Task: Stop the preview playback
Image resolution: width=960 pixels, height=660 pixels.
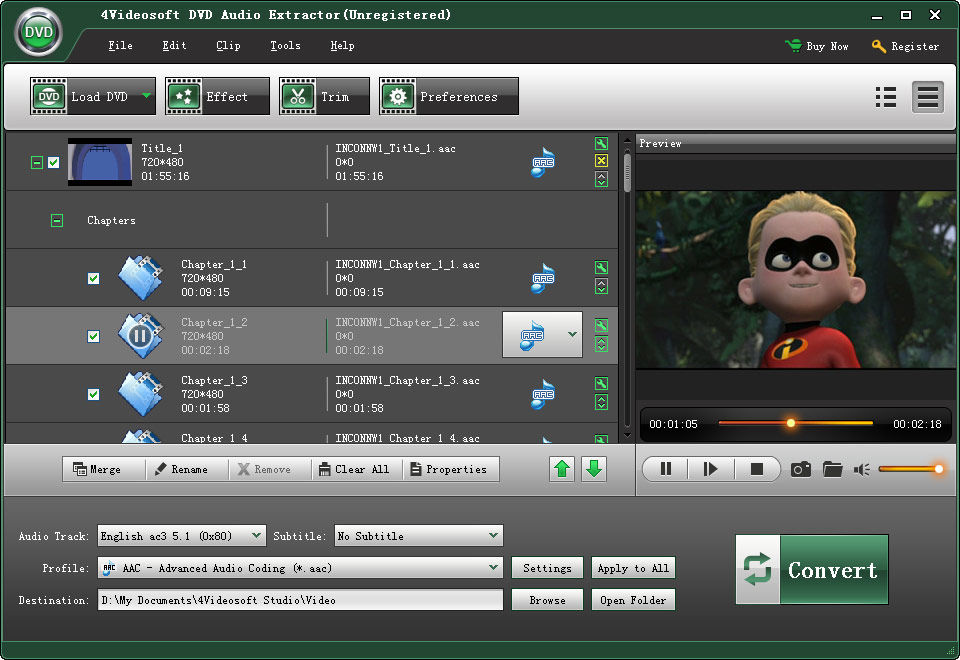Action: click(x=757, y=469)
